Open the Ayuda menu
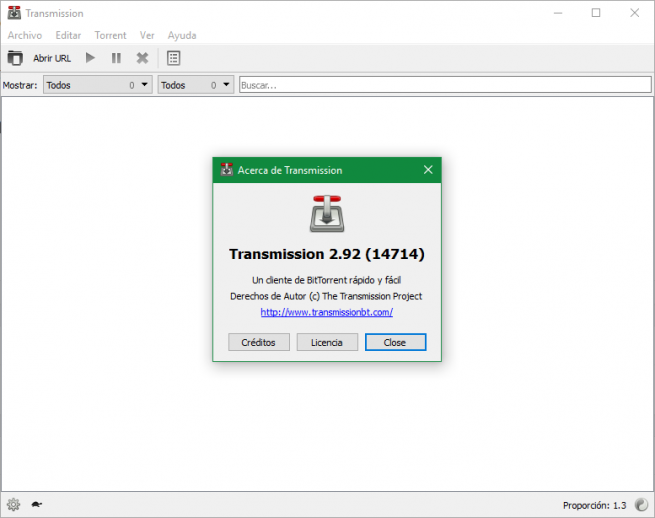This screenshot has height=518, width=655. point(182,35)
